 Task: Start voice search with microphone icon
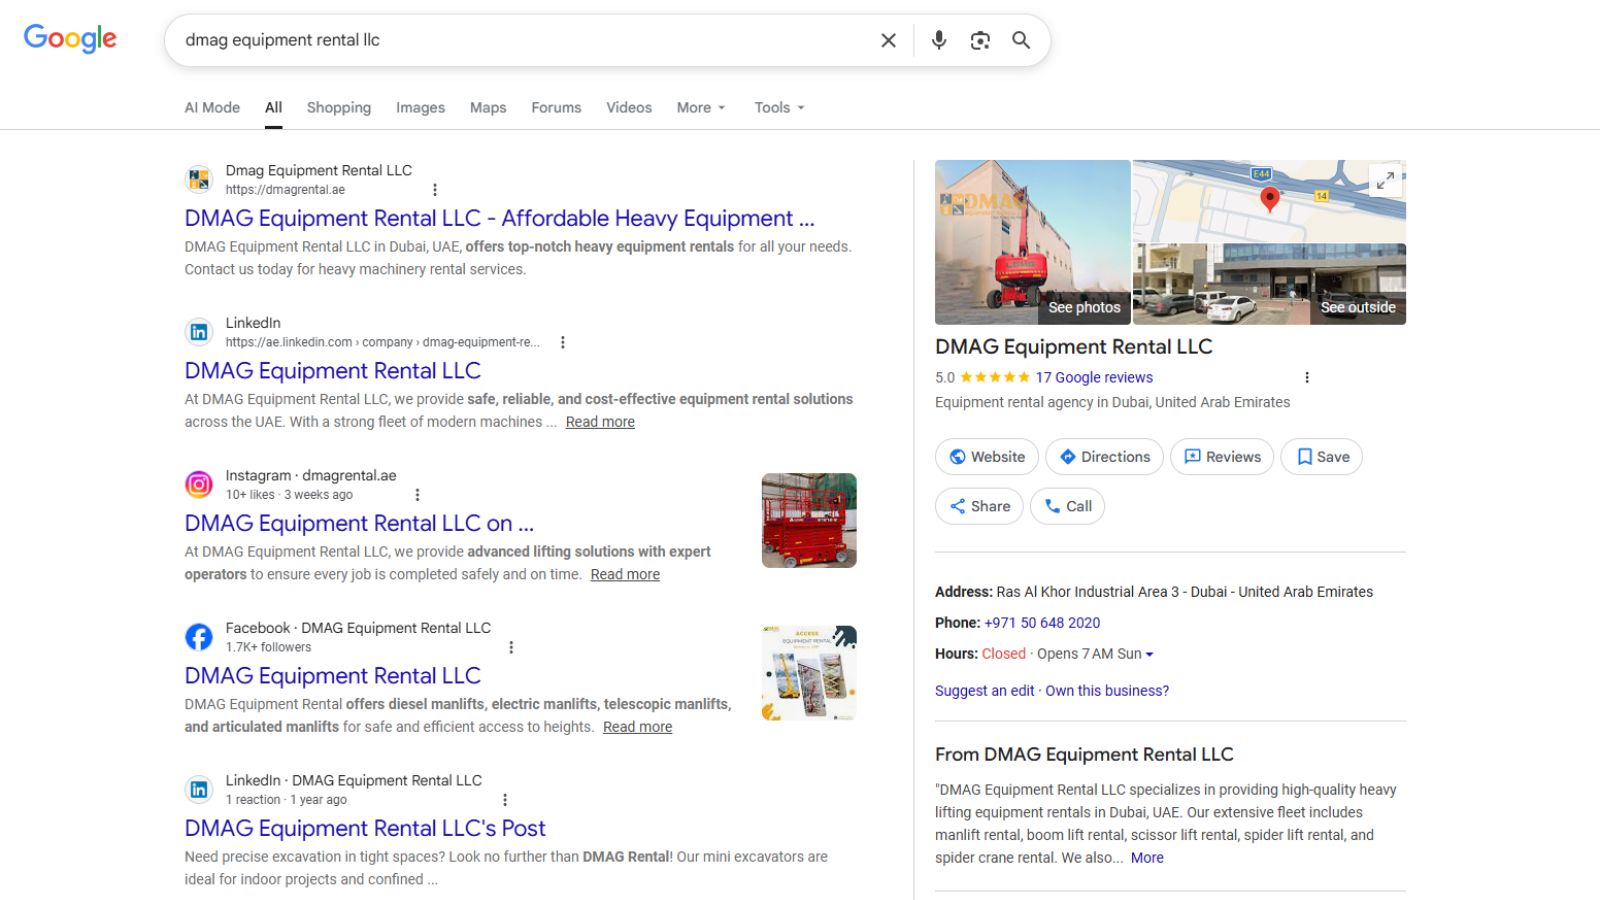pyautogui.click(x=938, y=40)
